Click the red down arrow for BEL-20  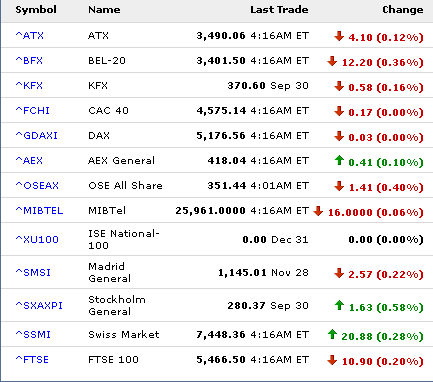[332, 61]
